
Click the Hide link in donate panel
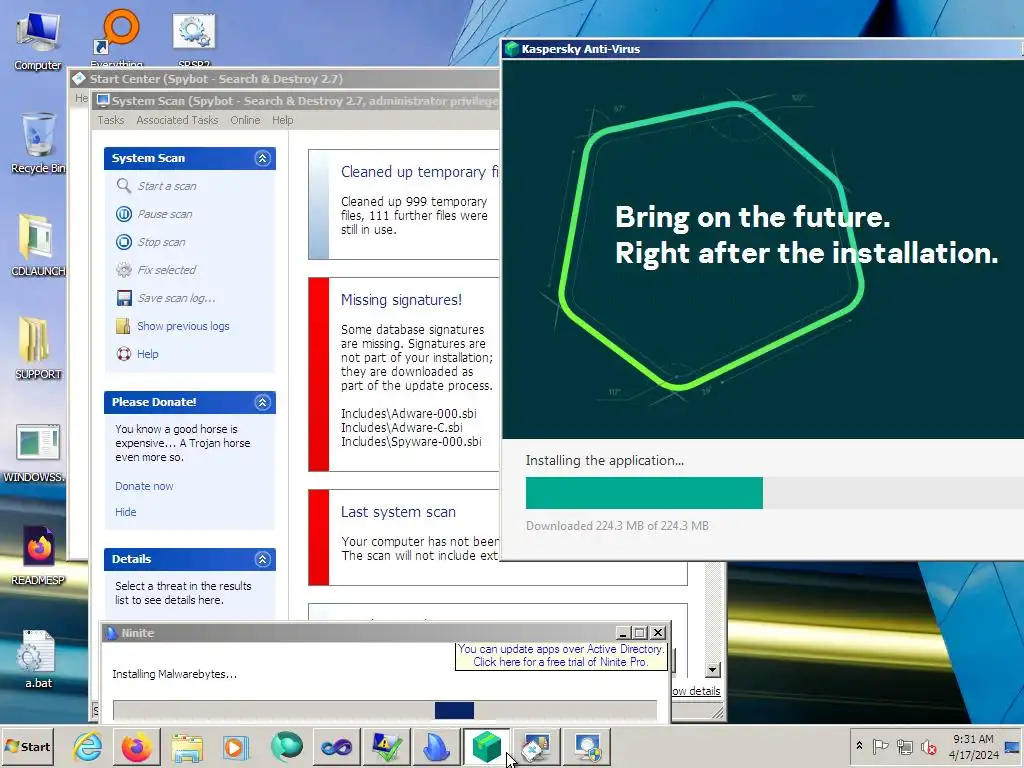click(125, 512)
